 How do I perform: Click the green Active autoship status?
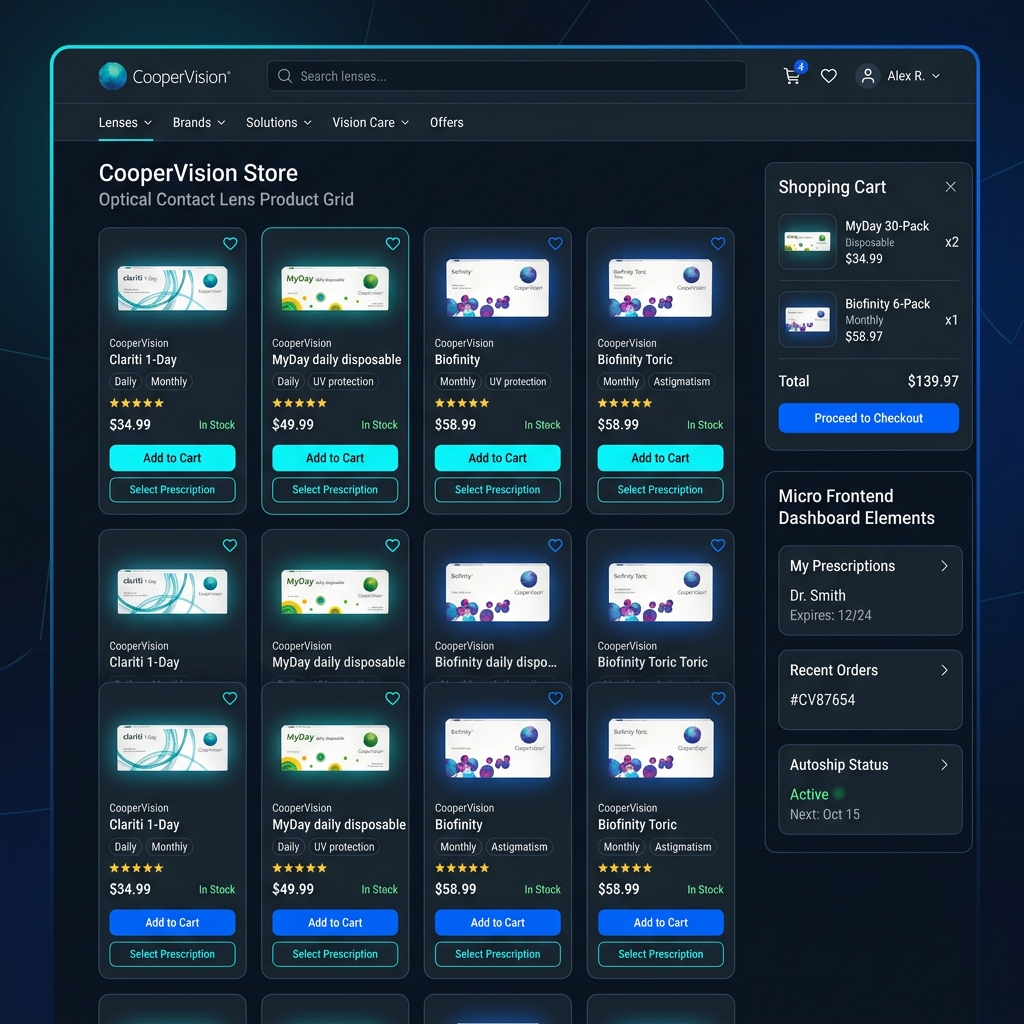(809, 794)
